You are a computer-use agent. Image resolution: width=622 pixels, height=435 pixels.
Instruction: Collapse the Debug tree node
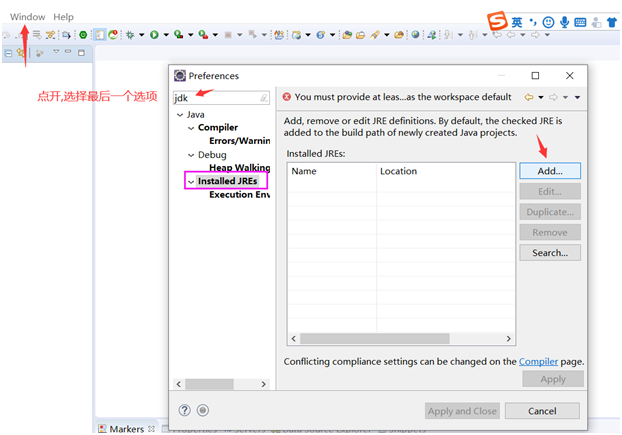(x=191, y=155)
